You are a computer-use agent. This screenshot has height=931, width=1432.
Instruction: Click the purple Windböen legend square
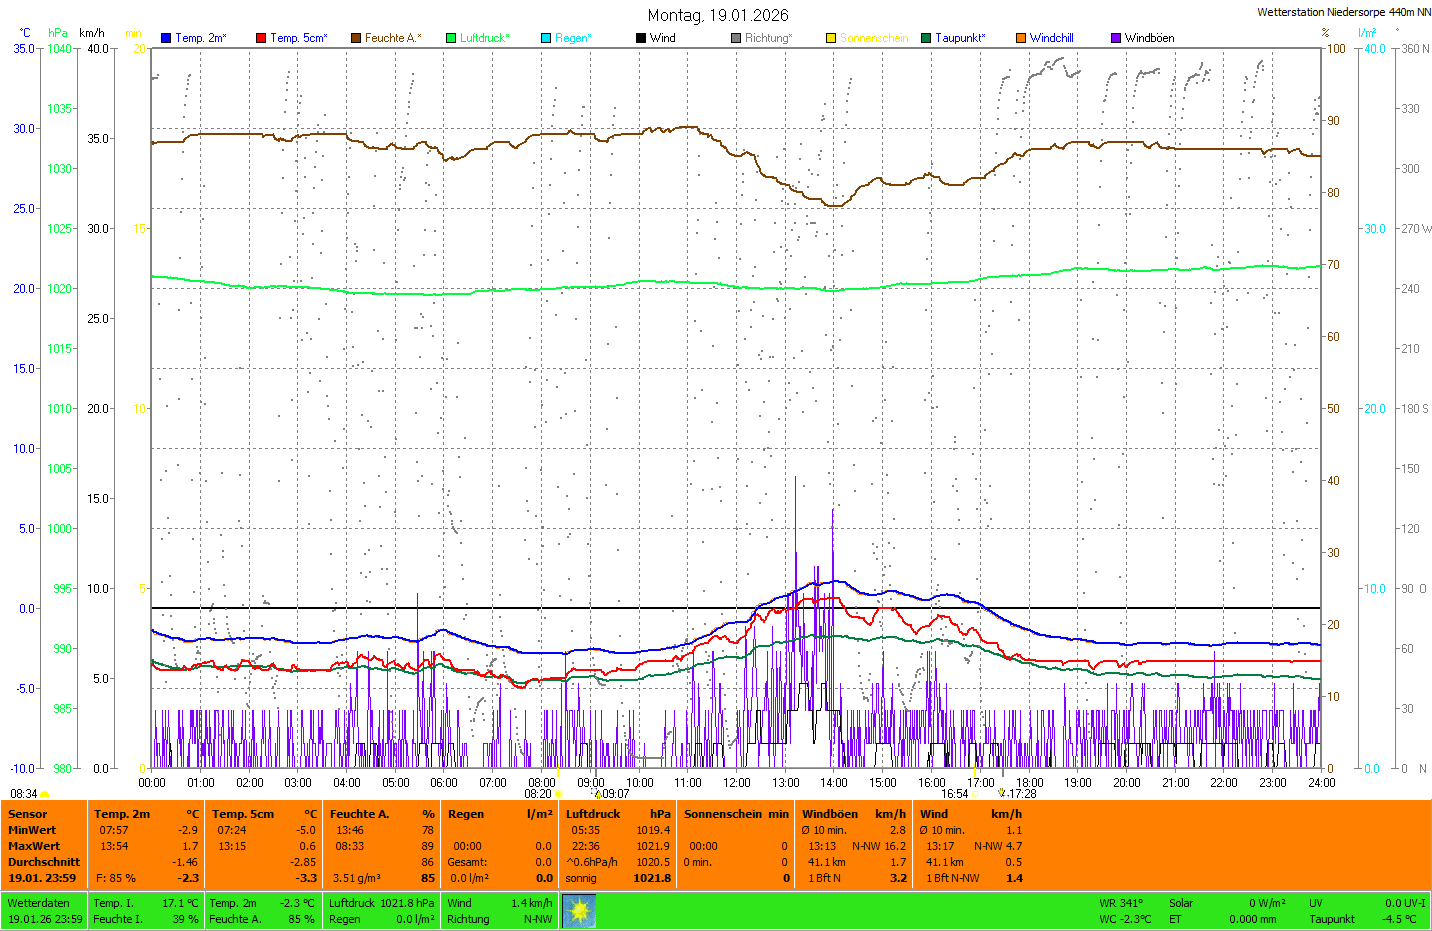[1116, 38]
